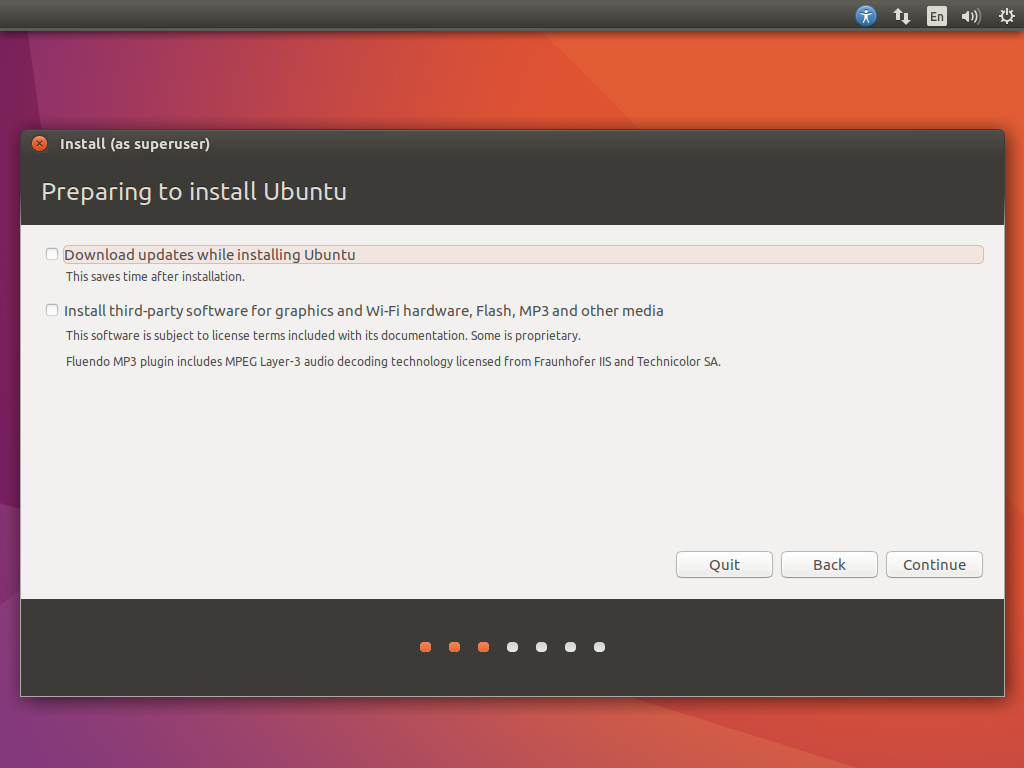1024x768 pixels.
Task: Tick the Install third-party software checkbox
Action: coord(52,310)
